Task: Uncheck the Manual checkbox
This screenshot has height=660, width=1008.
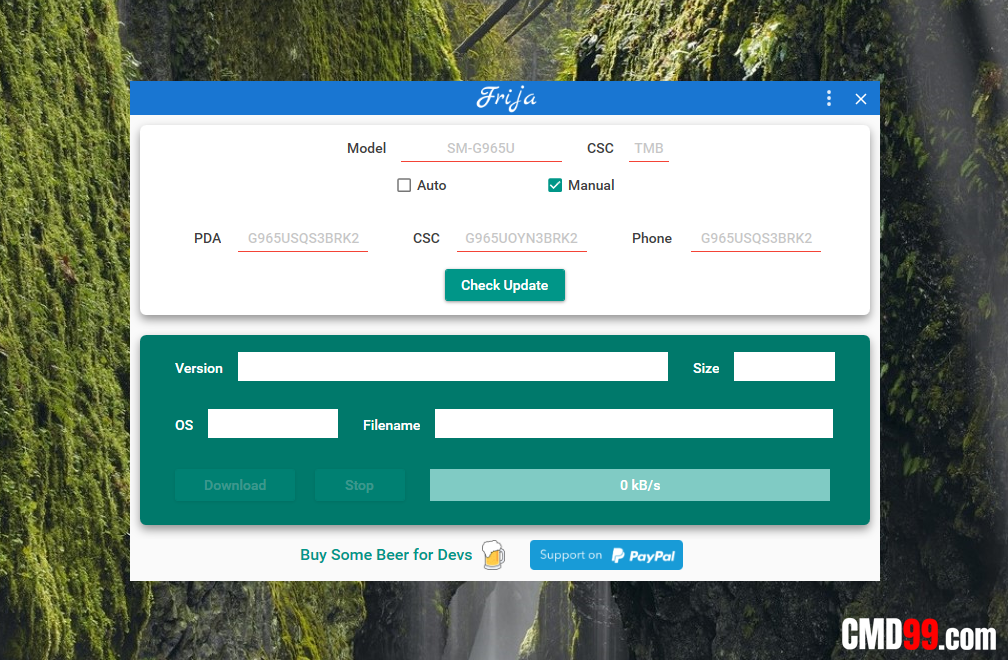Action: click(555, 185)
